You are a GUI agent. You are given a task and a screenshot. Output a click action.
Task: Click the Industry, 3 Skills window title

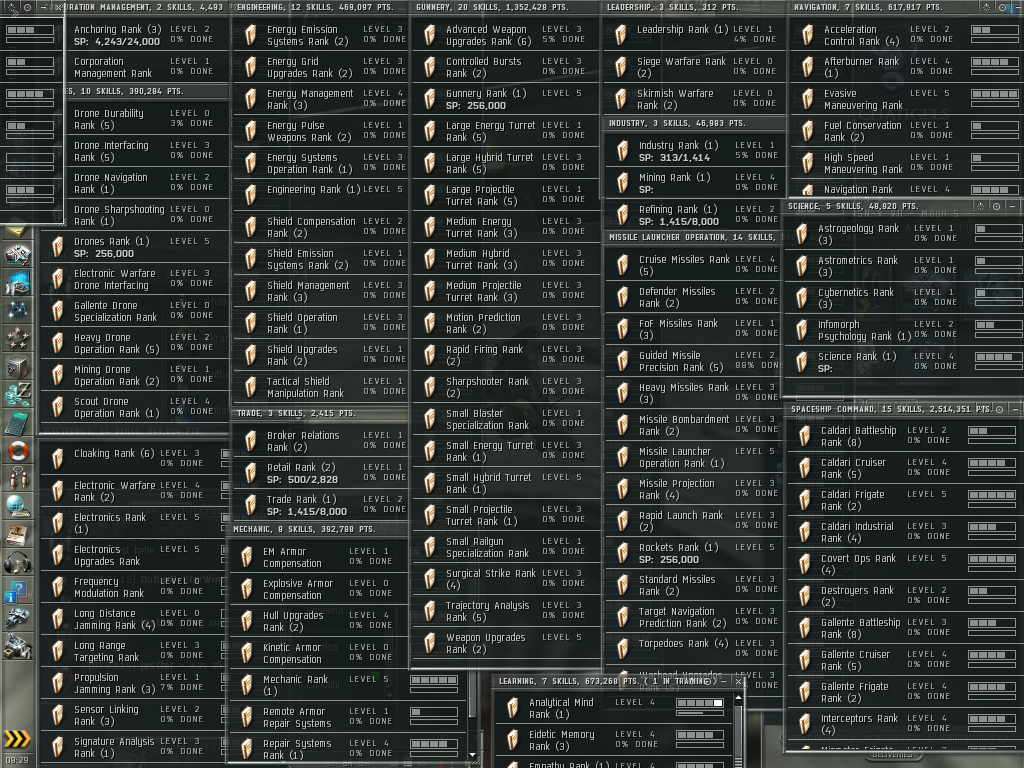coord(677,123)
